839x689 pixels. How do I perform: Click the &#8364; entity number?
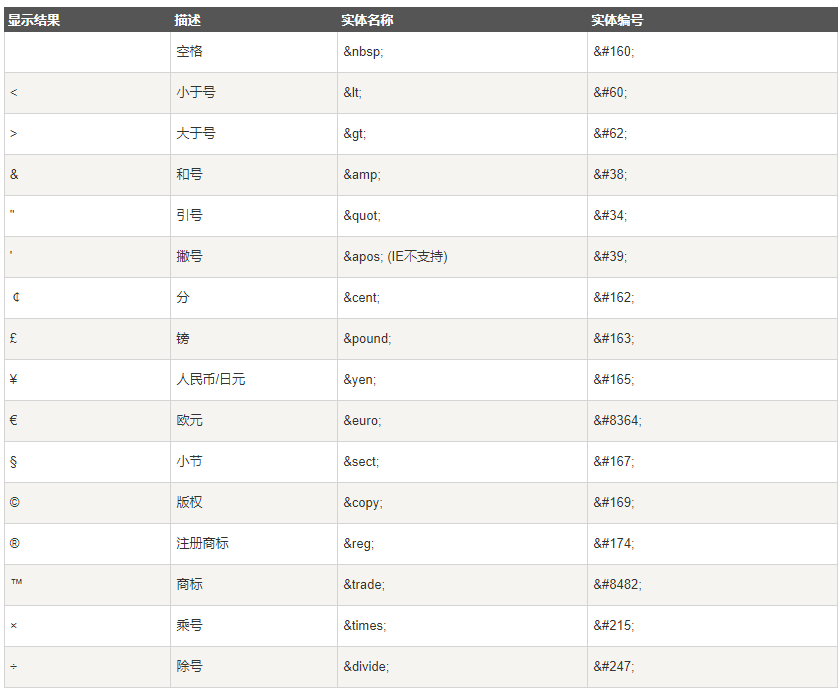click(x=618, y=420)
